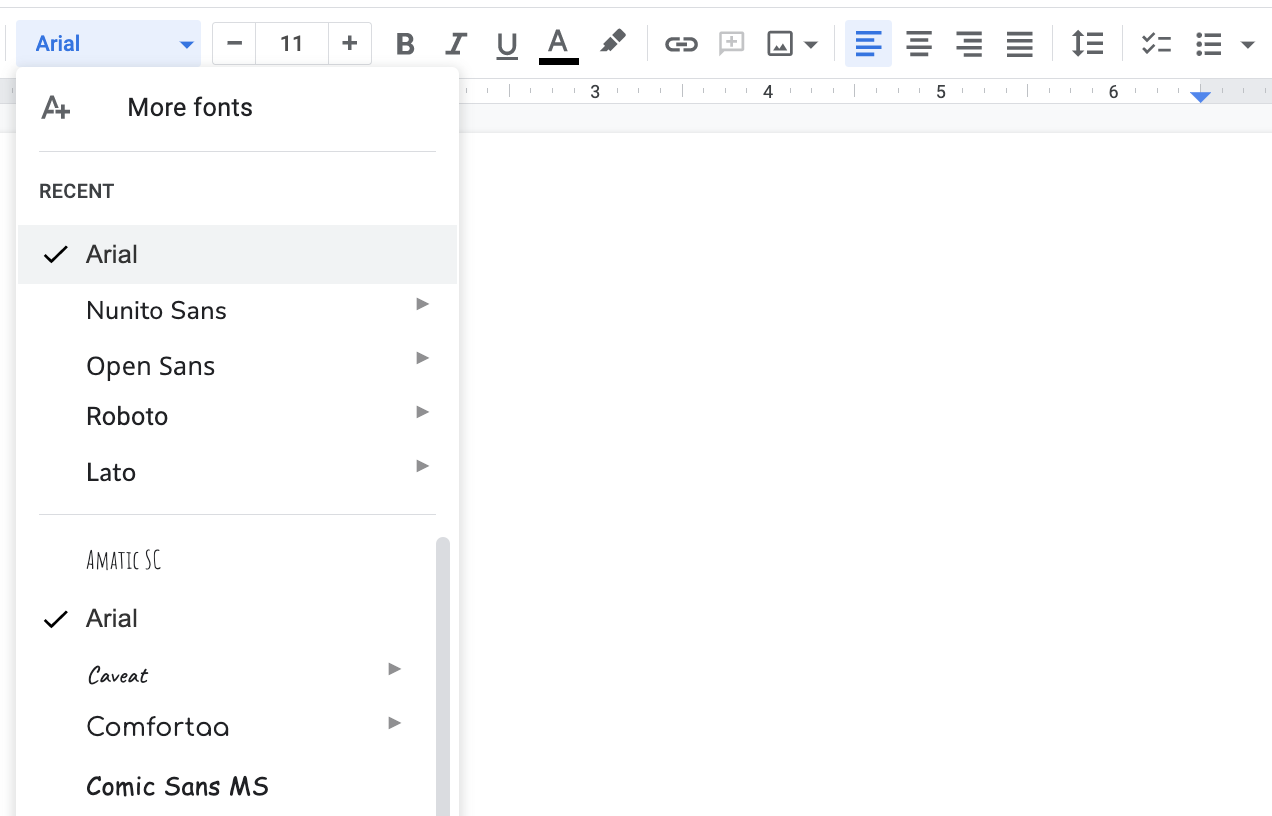Choose Roboto font
Viewport: 1272px width, 816px height.
[x=238, y=417]
